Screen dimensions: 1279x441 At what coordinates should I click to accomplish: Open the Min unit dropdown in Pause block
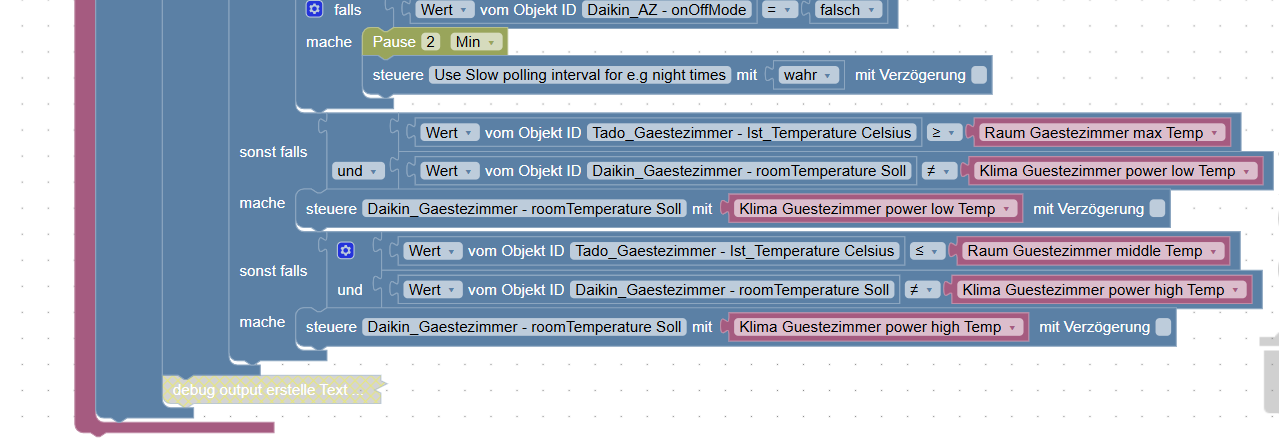(476, 42)
